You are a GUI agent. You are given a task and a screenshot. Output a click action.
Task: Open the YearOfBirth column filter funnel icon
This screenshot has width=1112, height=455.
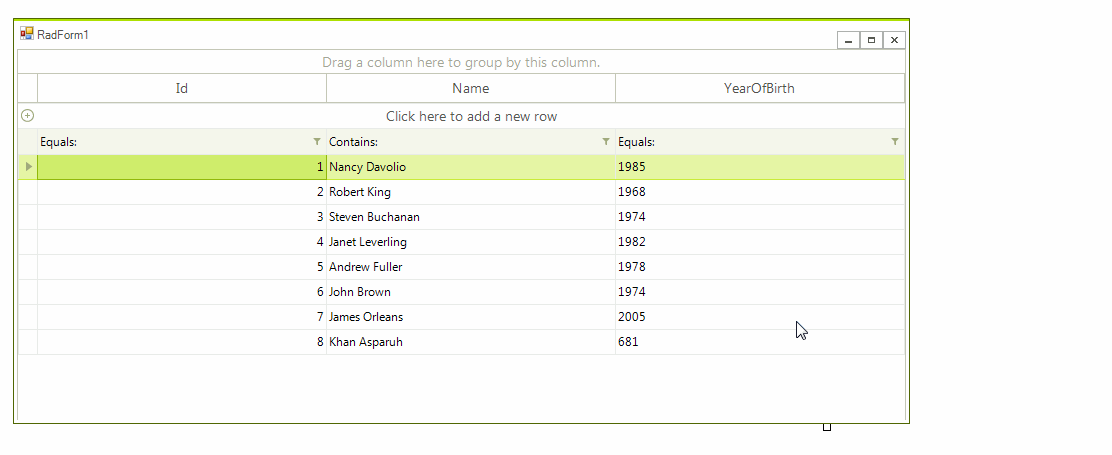coord(895,142)
